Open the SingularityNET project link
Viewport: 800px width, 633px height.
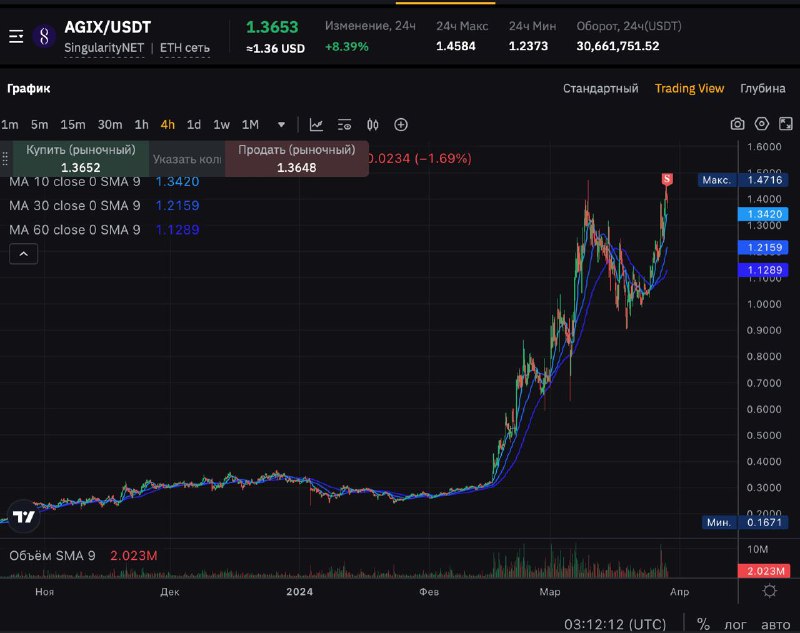pyautogui.click(x=104, y=48)
